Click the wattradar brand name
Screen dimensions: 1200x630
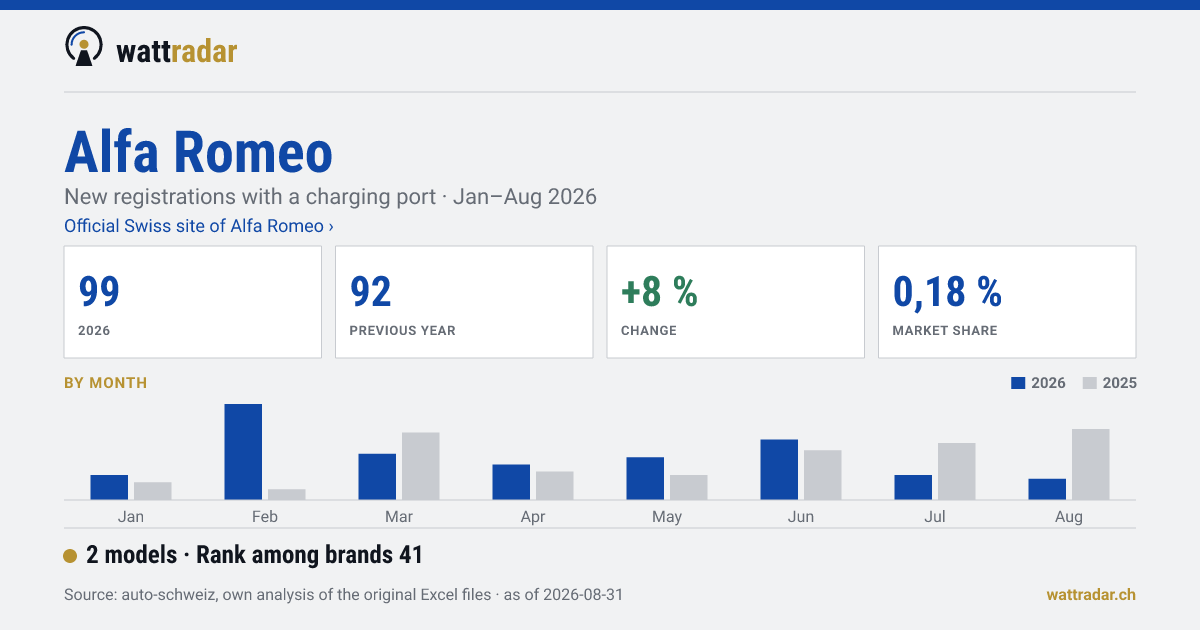[177, 50]
